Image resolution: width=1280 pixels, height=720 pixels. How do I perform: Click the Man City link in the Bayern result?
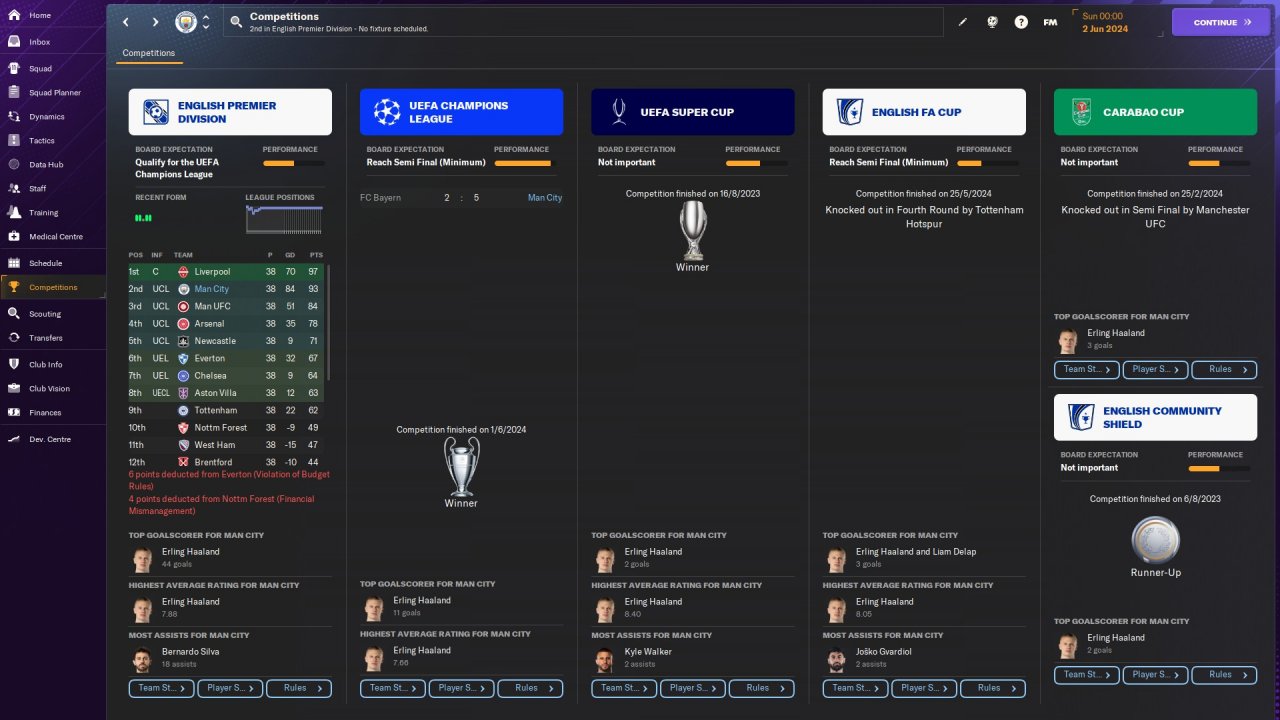click(x=545, y=198)
